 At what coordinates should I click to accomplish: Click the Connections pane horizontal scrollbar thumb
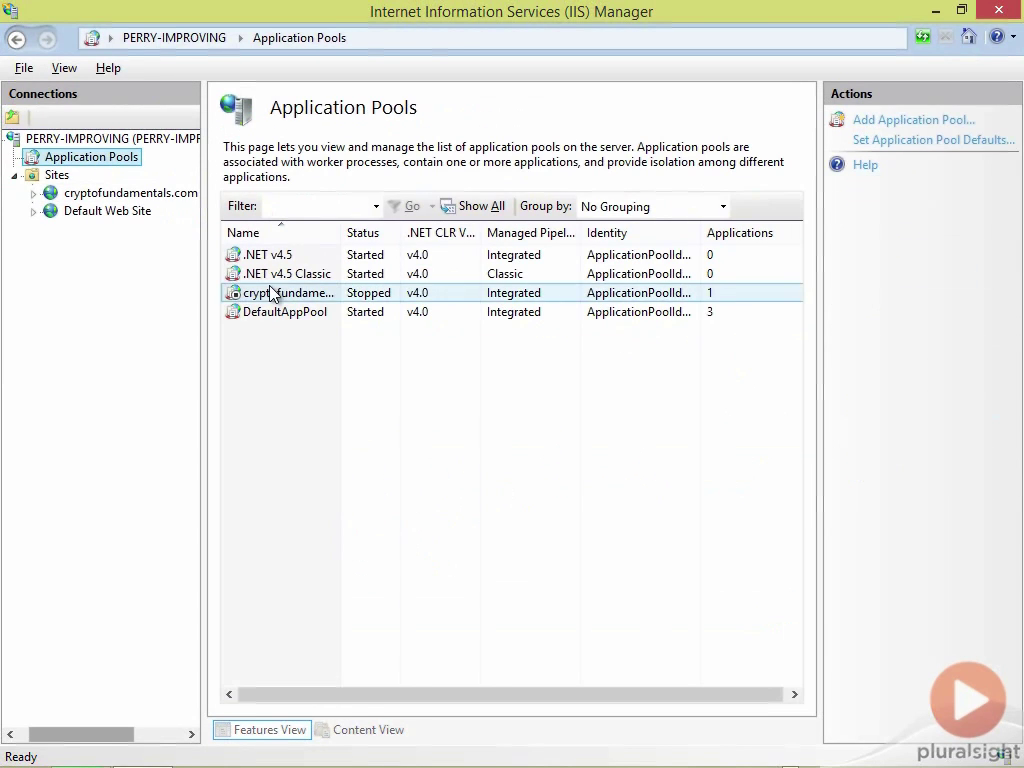click(81, 734)
